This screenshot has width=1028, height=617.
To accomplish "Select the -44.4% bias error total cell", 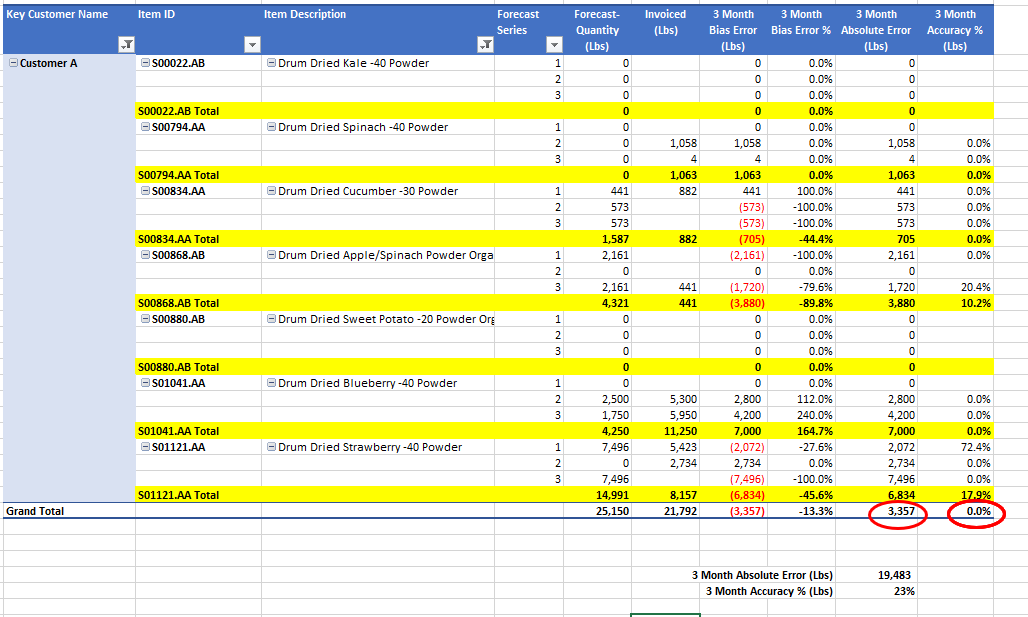I will tap(816, 239).
